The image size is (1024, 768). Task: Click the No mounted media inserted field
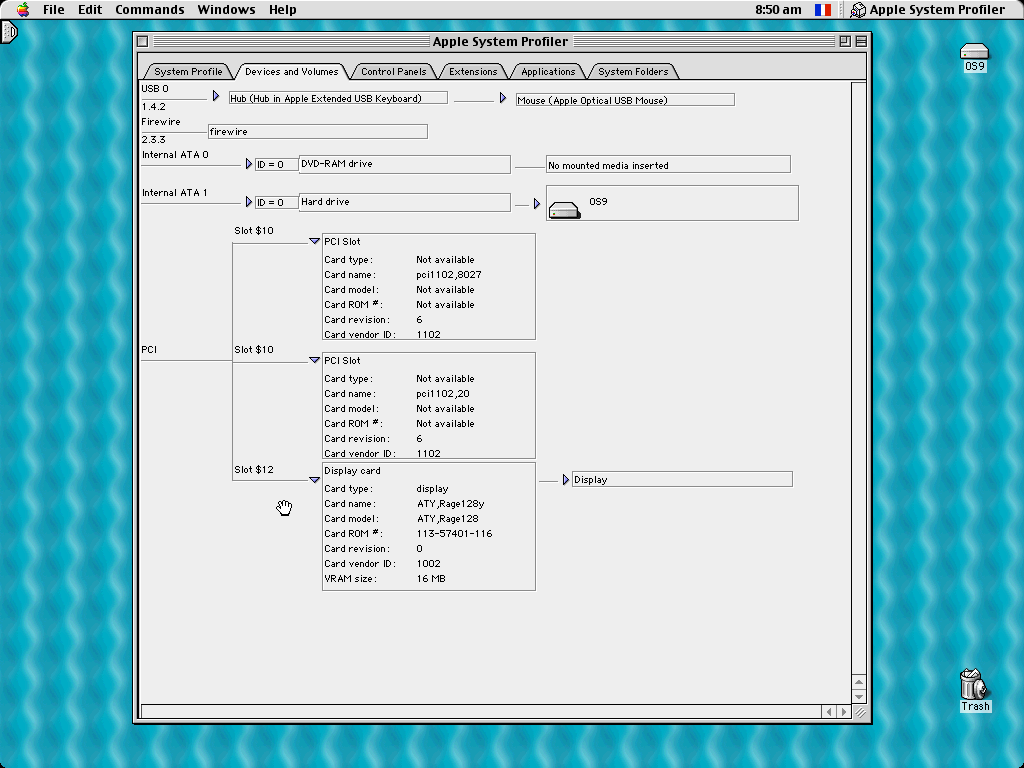pos(668,165)
